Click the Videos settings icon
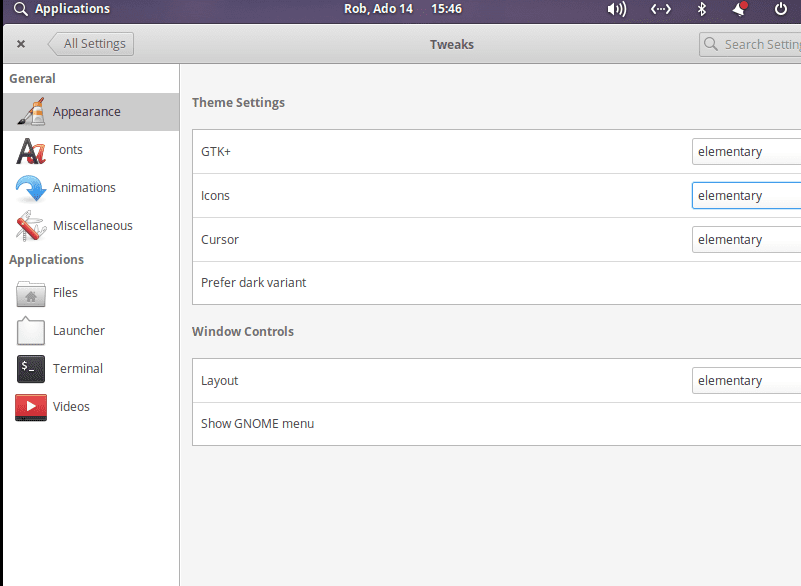801x586 pixels. click(30, 406)
